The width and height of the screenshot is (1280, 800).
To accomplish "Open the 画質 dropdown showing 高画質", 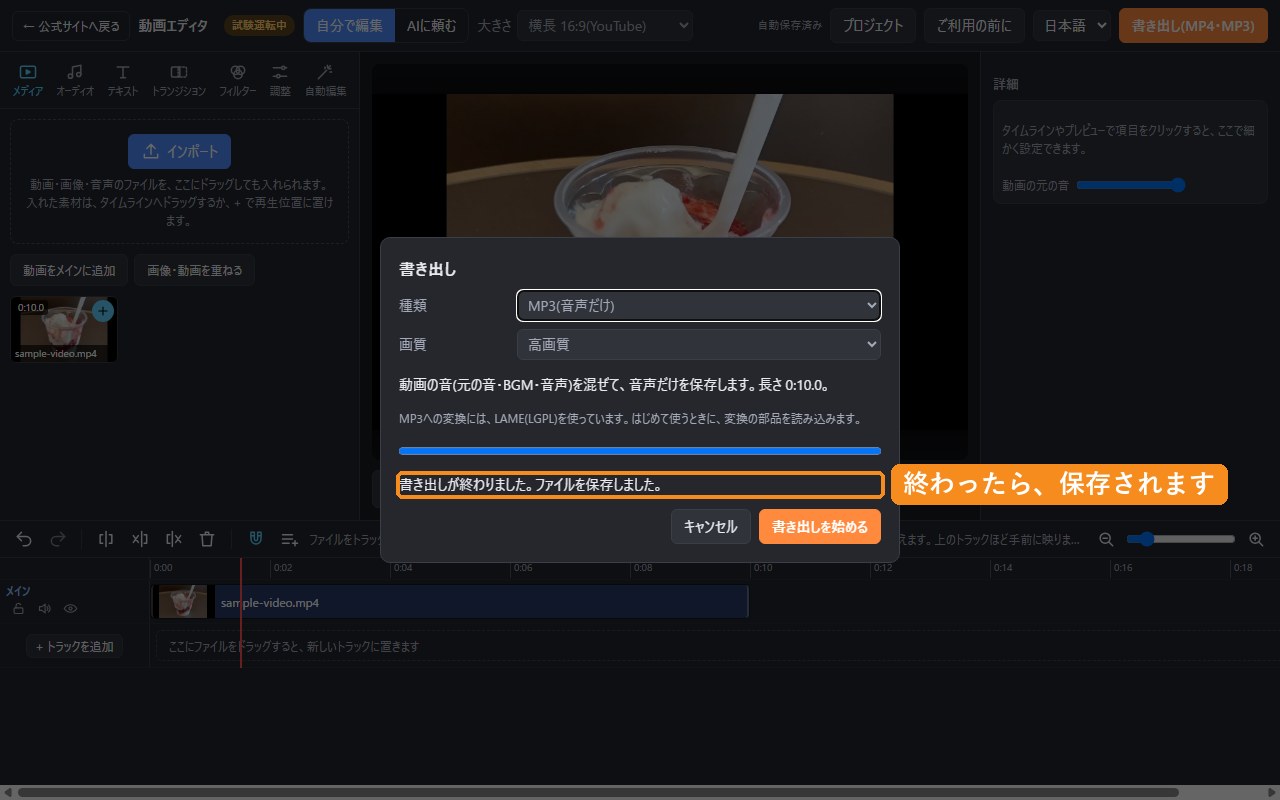I will 699,344.
